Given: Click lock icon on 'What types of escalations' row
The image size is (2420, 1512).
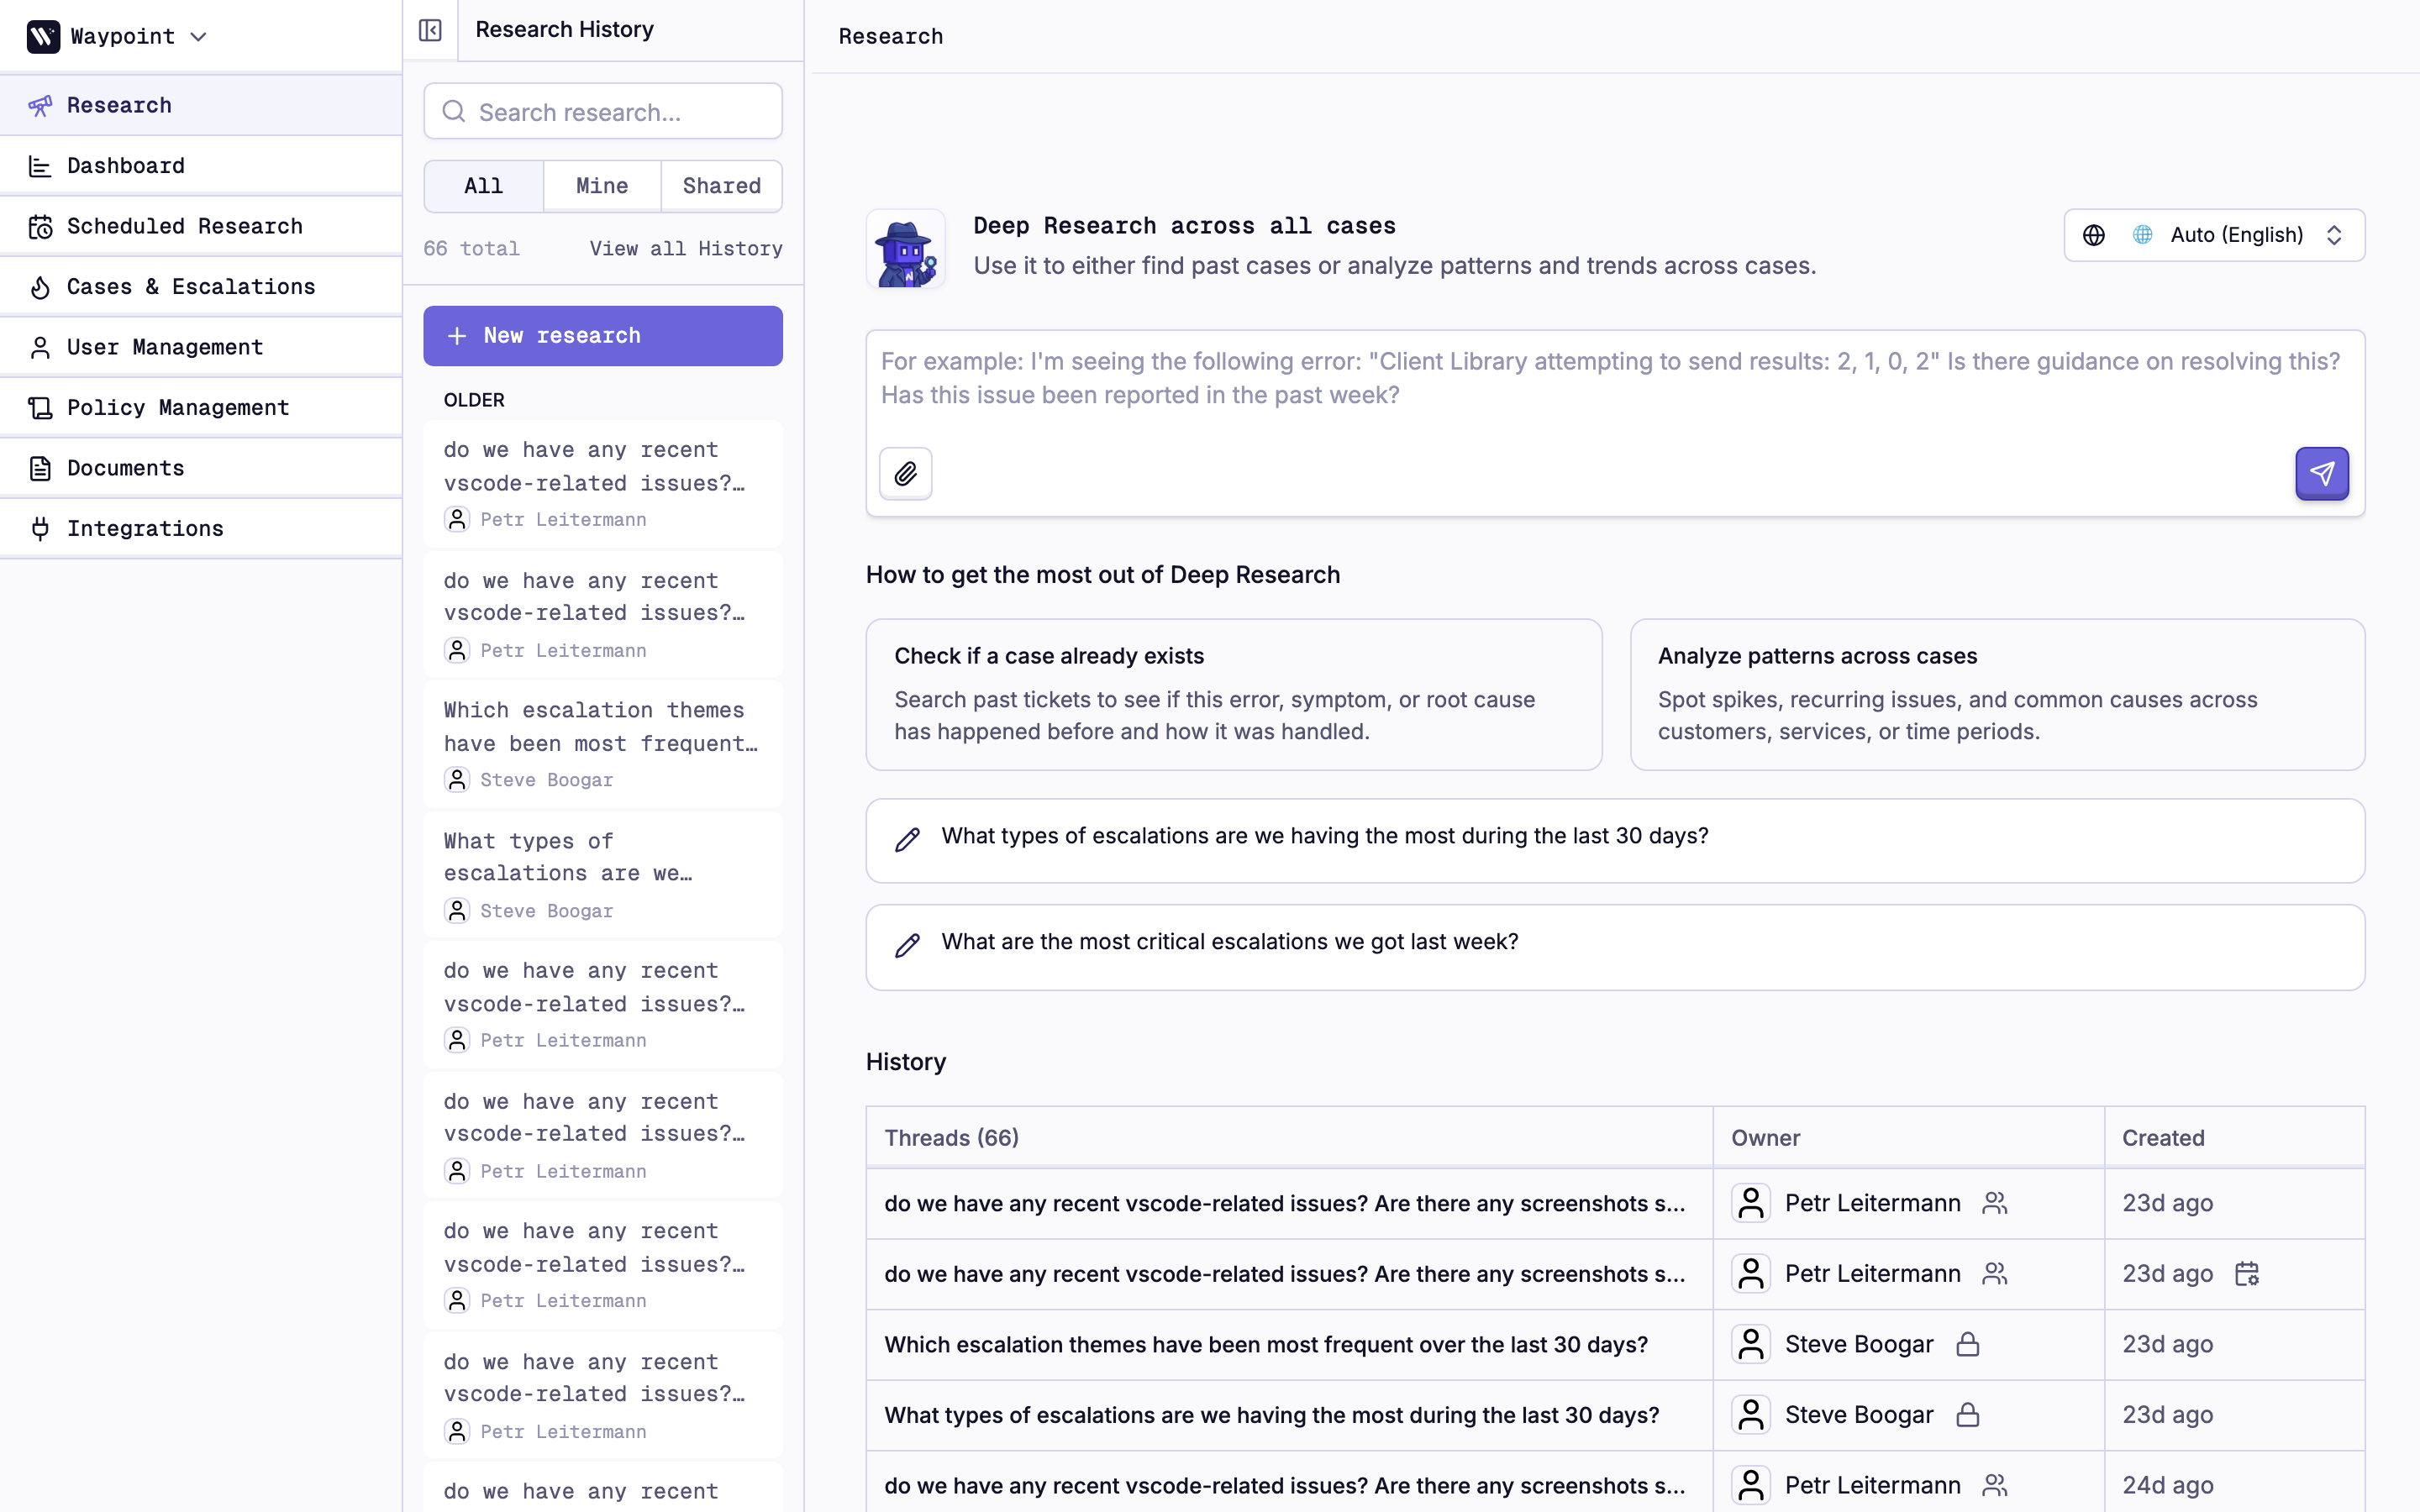Looking at the screenshot, I should 1968,1415.
